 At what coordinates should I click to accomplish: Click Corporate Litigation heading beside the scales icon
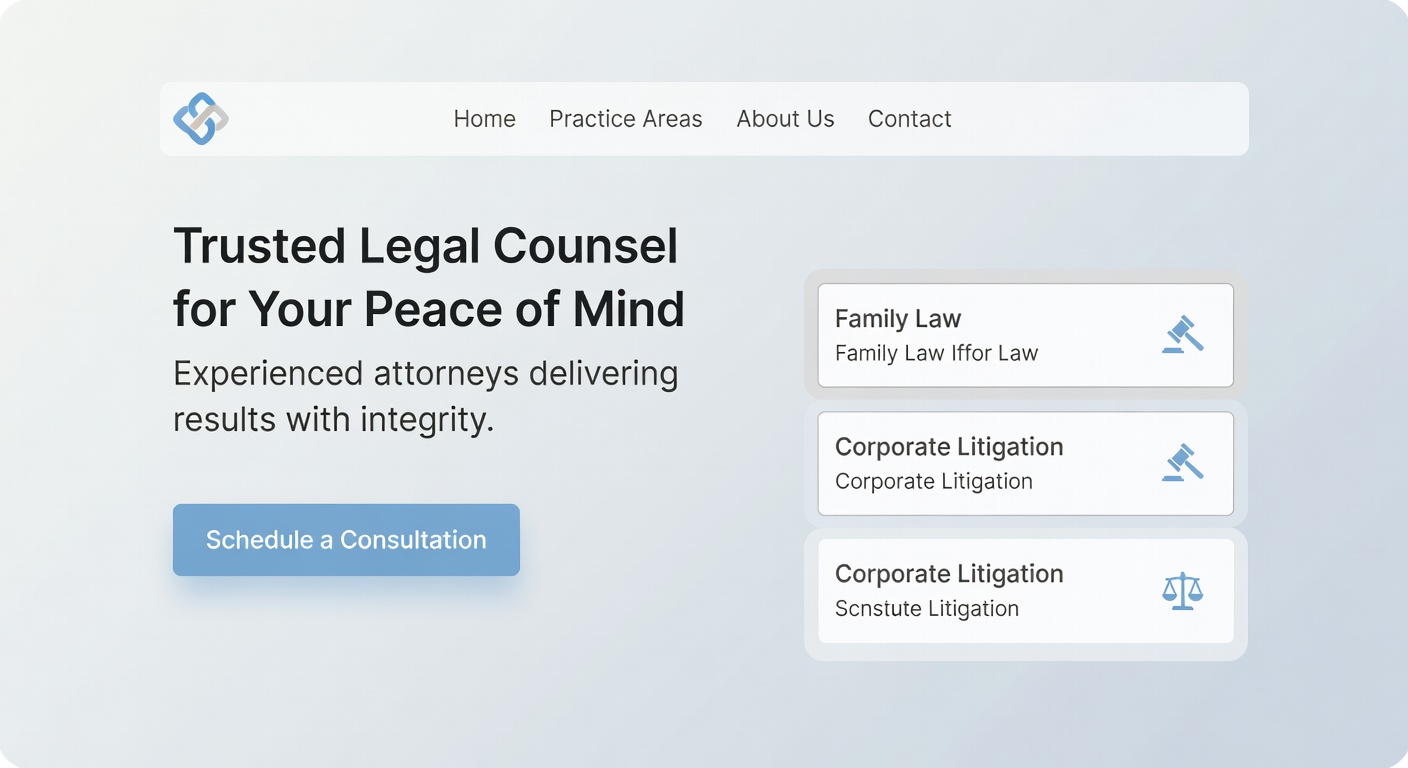point(949,574)
